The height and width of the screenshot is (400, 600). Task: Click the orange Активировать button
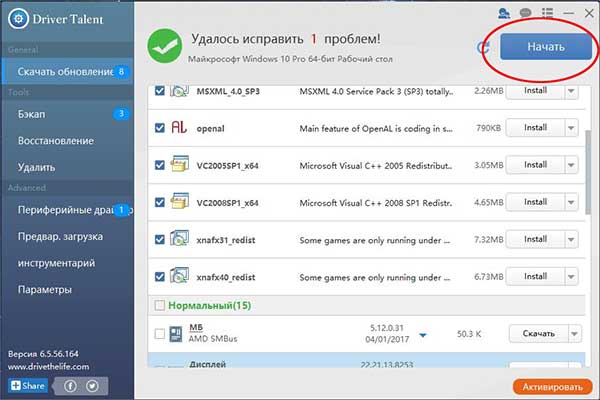[x=553, y=387]
